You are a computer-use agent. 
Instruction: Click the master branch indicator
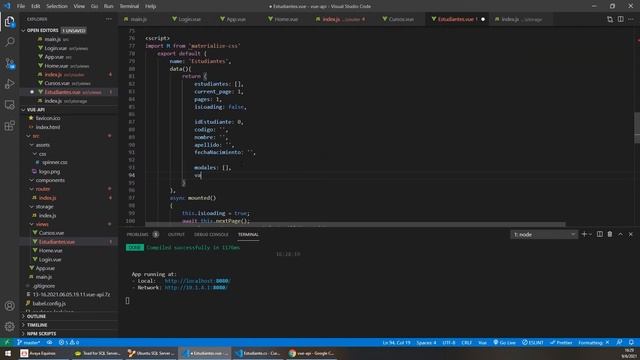[29, 342]
